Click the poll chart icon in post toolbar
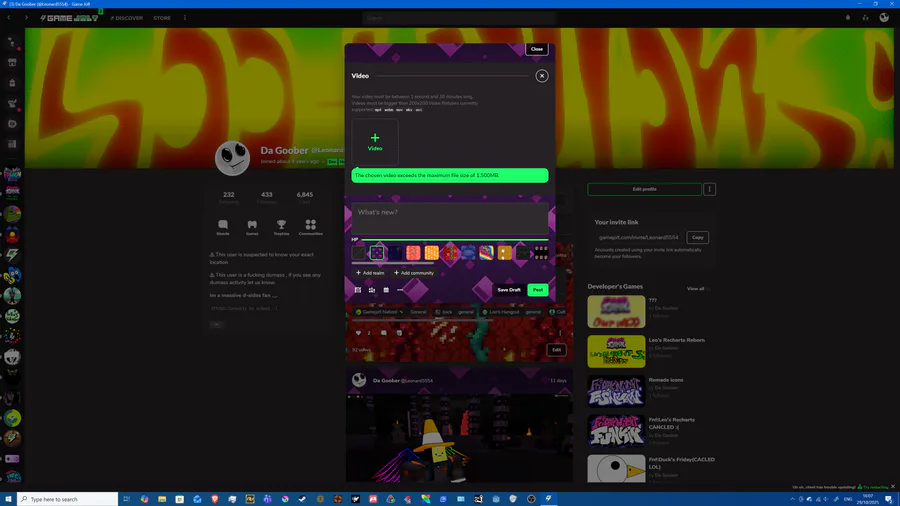 [x=372, y=290]
